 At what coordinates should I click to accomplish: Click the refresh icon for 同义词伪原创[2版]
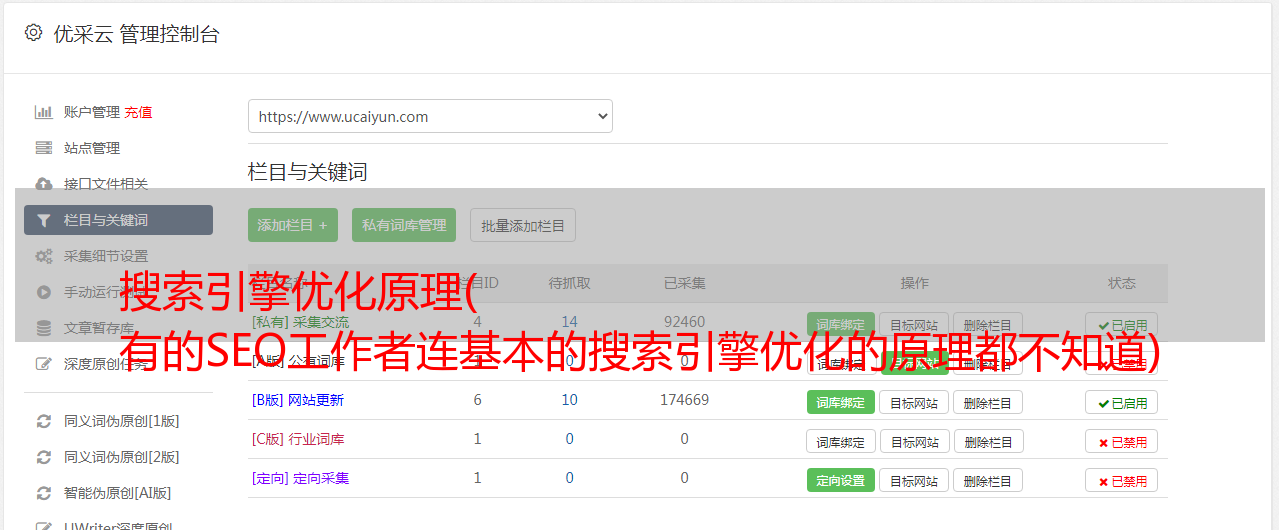pos(44,457)
